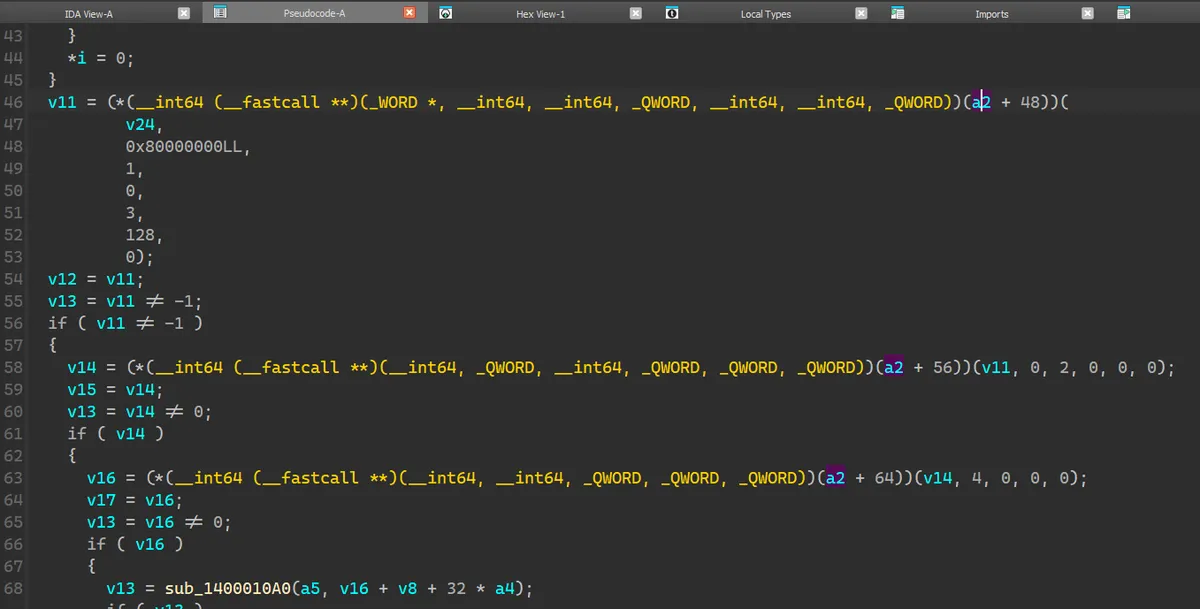This screenshot has width=1200, height=609.
Task: Click variable v14 assigned on line 58
Action: (81, 368)
